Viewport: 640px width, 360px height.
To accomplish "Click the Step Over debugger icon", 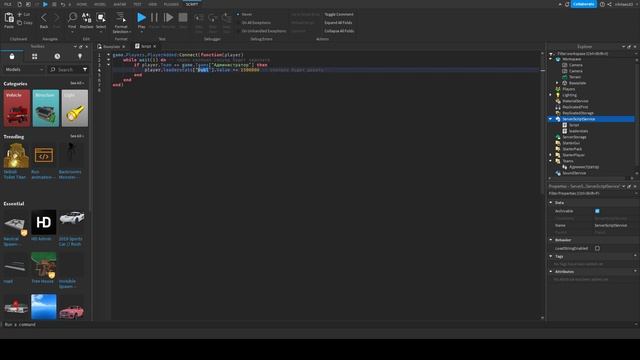I will pyautogui.click(x=213, y=18).
